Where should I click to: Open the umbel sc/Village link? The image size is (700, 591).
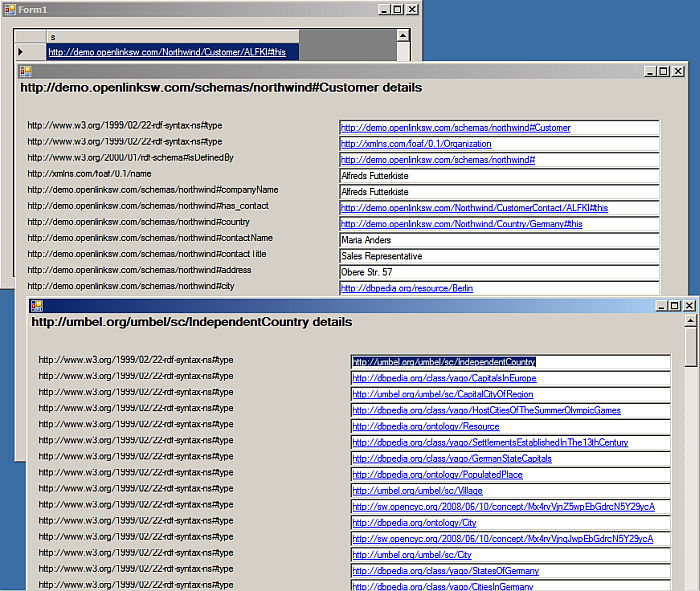coord(417,491)
